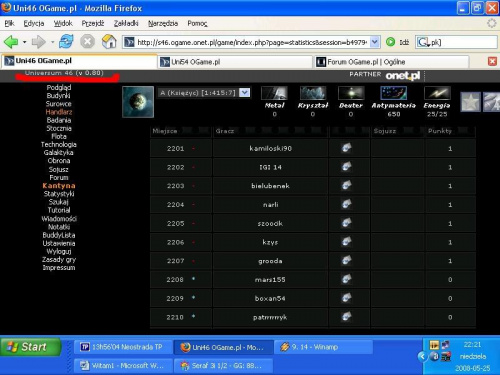This screenshot has width=500, height=375.
Task: Go to Firefox home page icon
Action: pos(109,42)
